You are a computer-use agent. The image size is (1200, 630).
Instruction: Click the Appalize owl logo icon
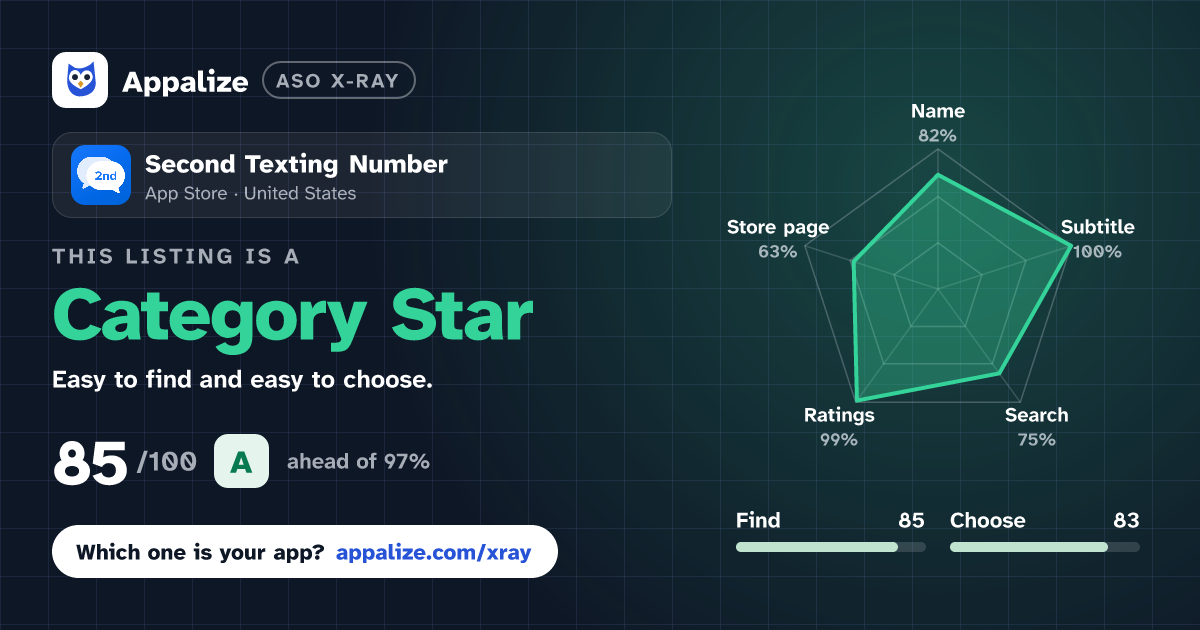click(x=80, y=80)
